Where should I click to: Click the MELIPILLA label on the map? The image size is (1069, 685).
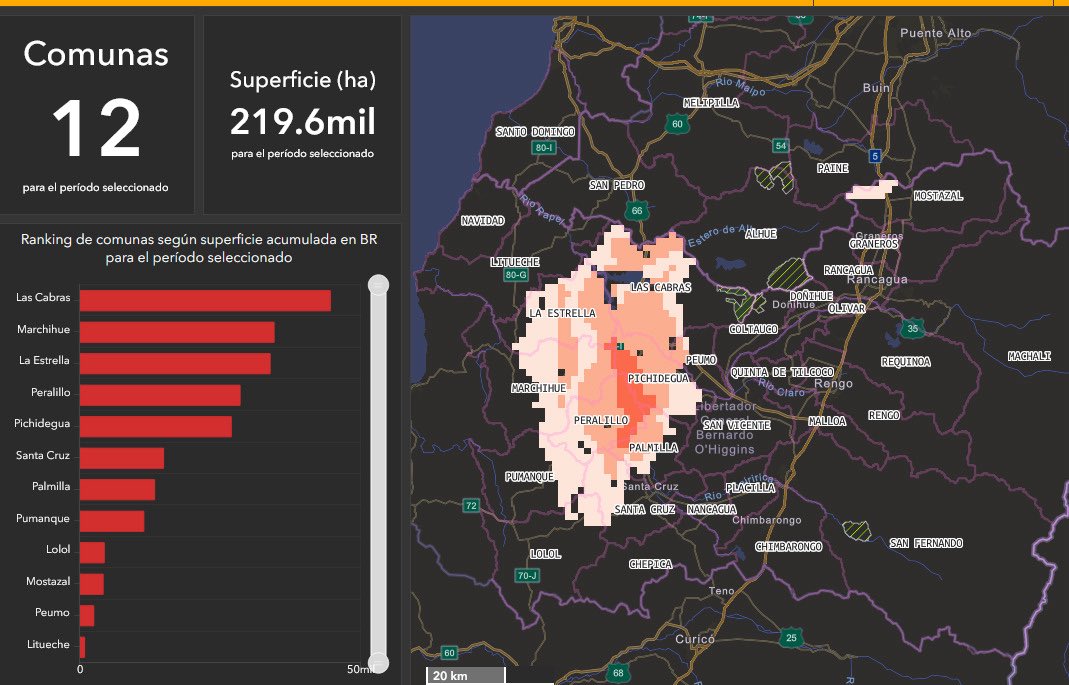pyautogui.click(x=710, y=103)
